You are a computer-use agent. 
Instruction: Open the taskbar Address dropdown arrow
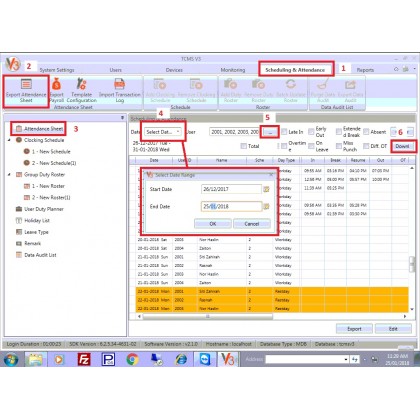click(x=346, y=359)
